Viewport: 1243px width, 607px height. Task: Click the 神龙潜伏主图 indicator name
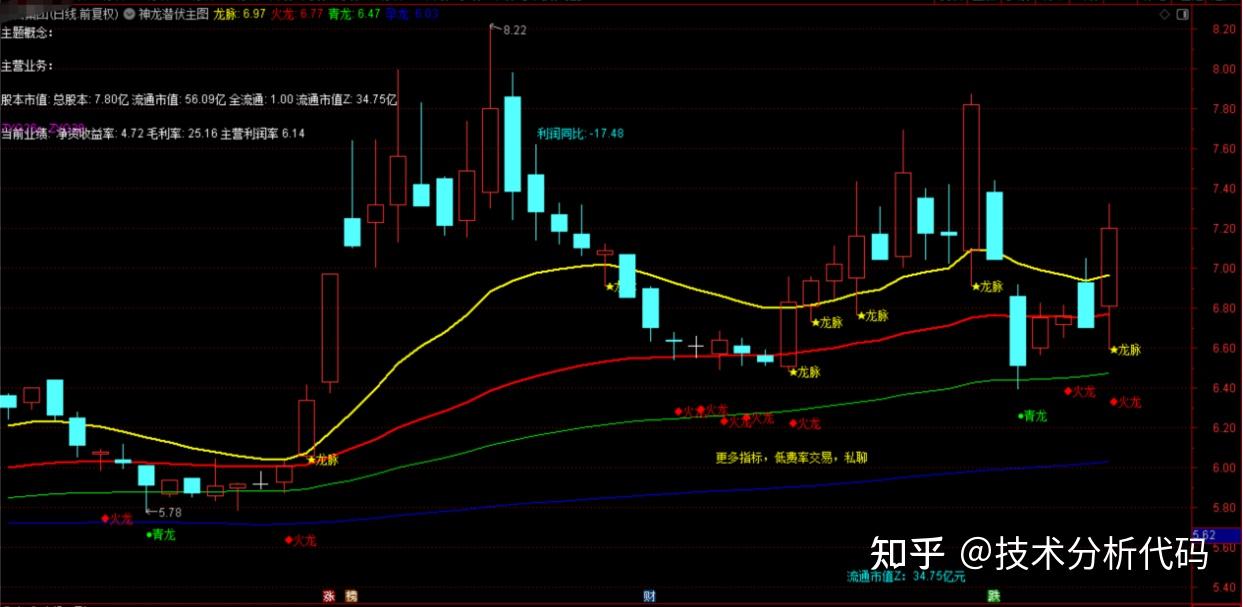[173, 15]
